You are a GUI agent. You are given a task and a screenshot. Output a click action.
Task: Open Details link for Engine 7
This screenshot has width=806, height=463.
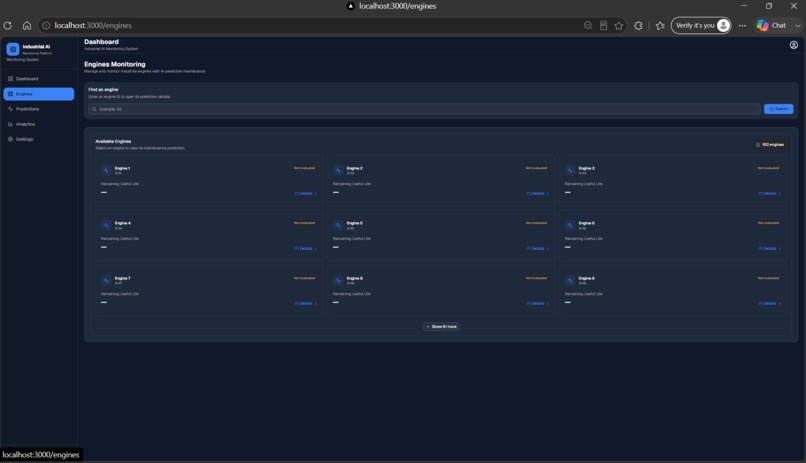click(305, 304)
